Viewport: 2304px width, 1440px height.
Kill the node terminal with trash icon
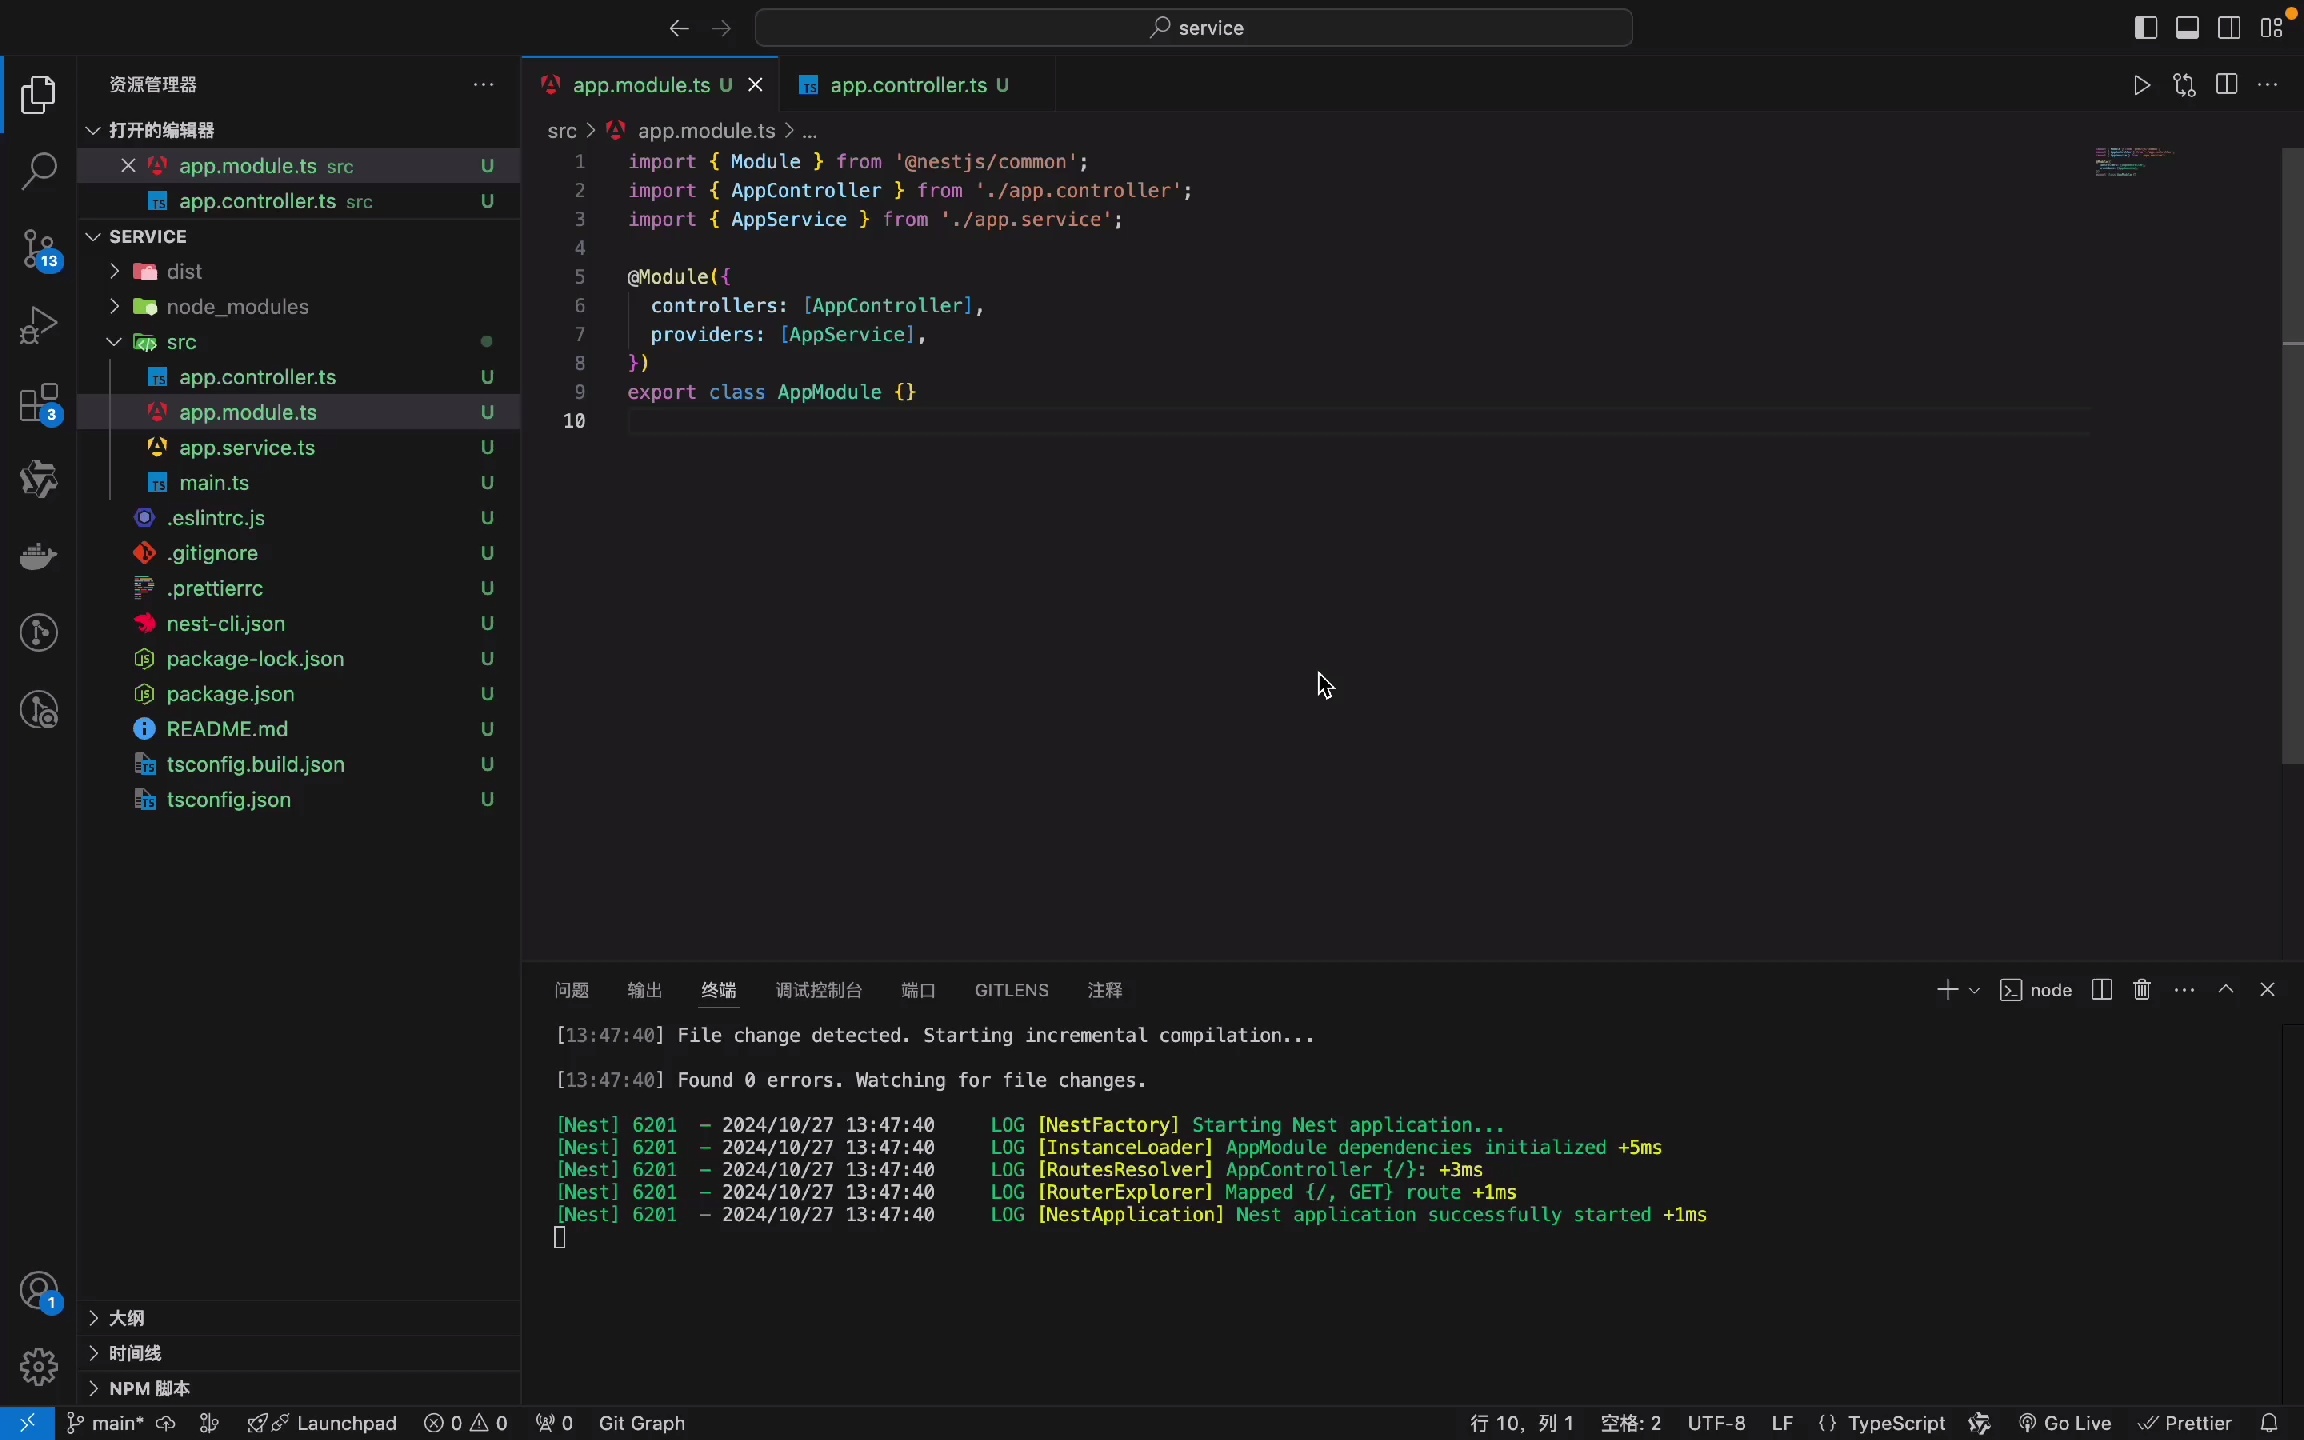click(x=2143, y=990)
